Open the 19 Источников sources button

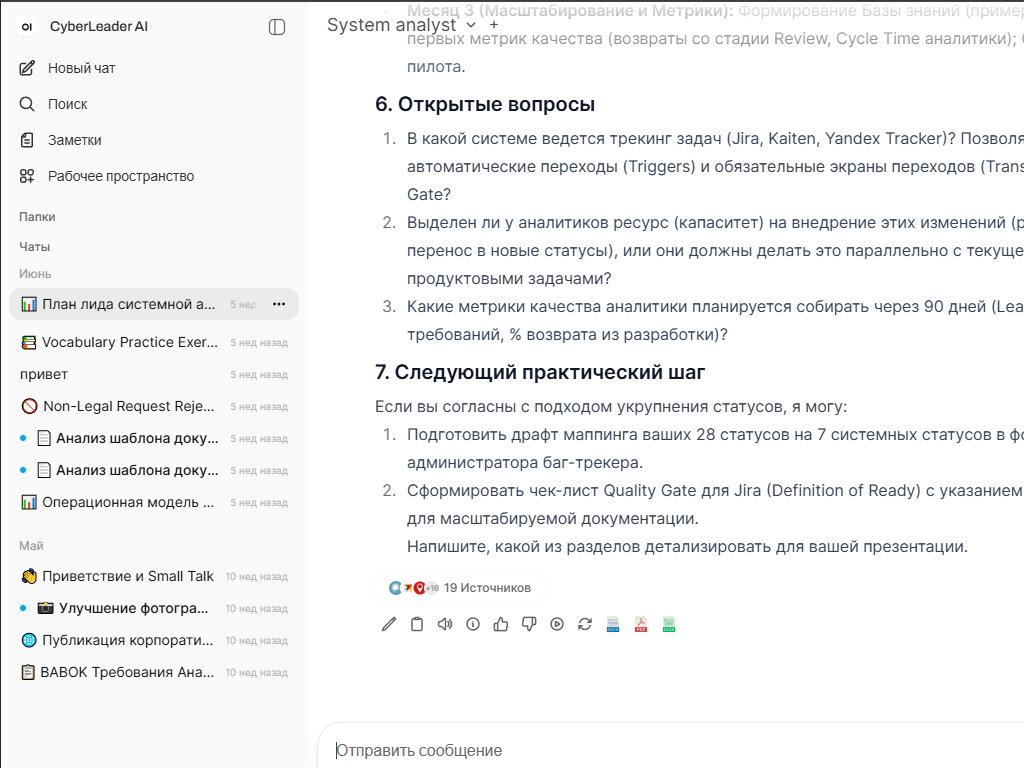tap(459, 588)
